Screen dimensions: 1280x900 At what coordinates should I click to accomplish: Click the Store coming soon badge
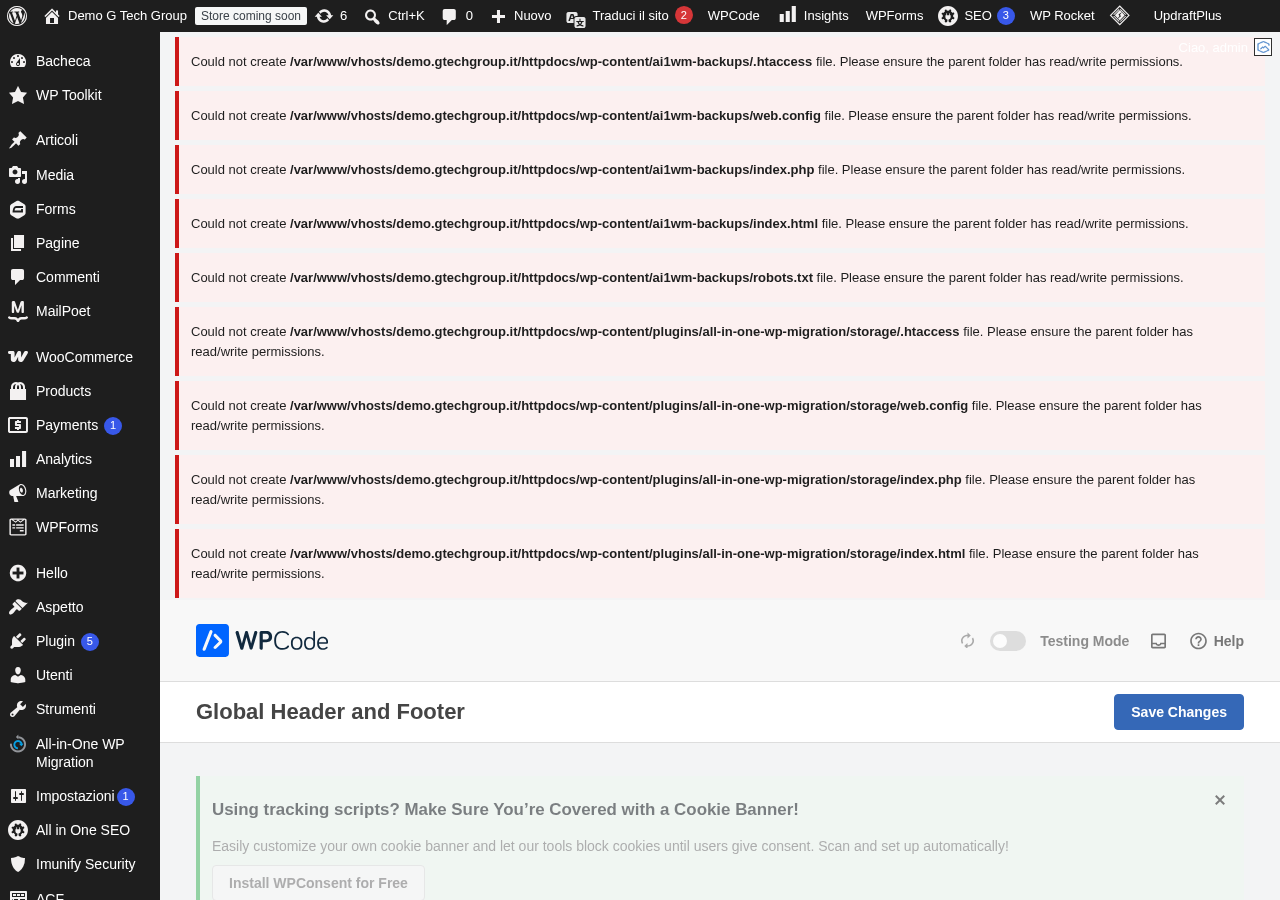coord(251,16)
